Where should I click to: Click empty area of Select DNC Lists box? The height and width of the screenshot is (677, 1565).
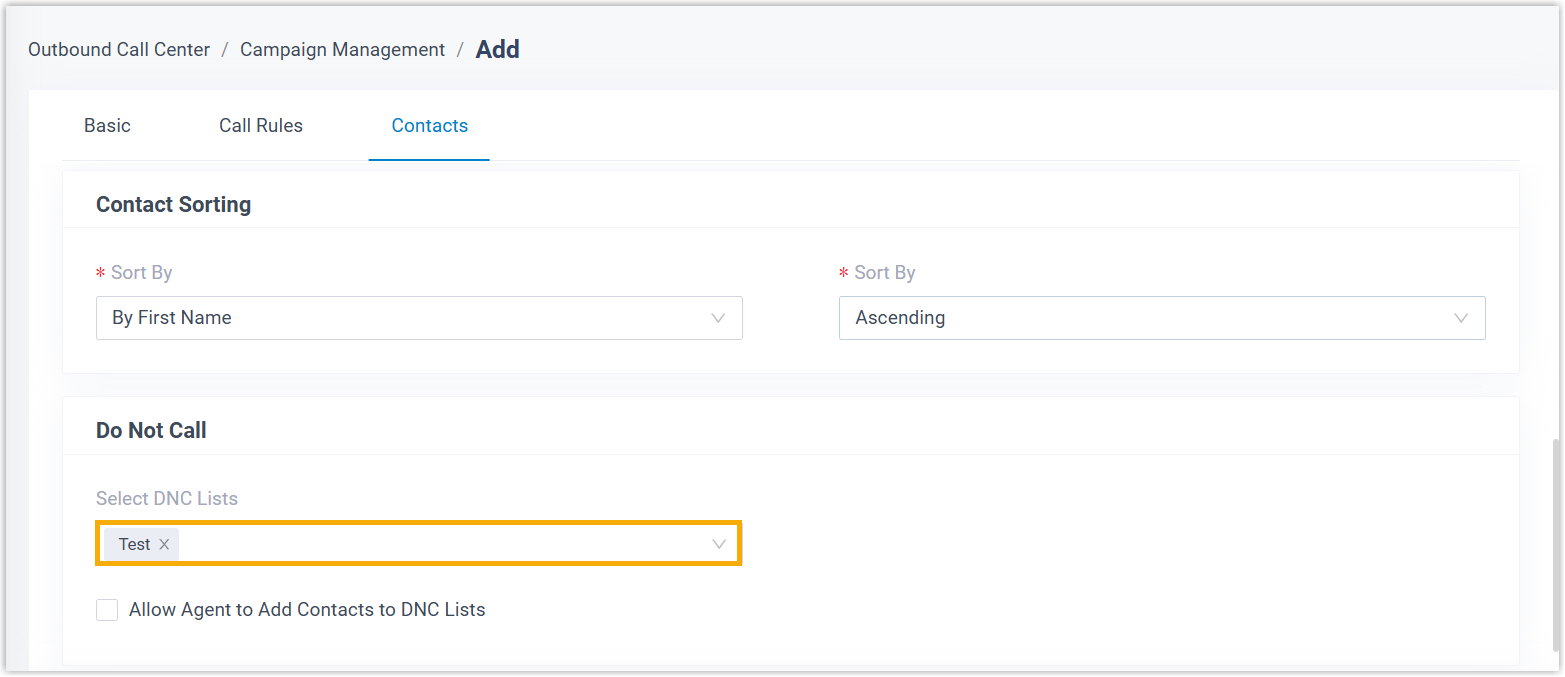pyautogui.click(x=440, y=544)
